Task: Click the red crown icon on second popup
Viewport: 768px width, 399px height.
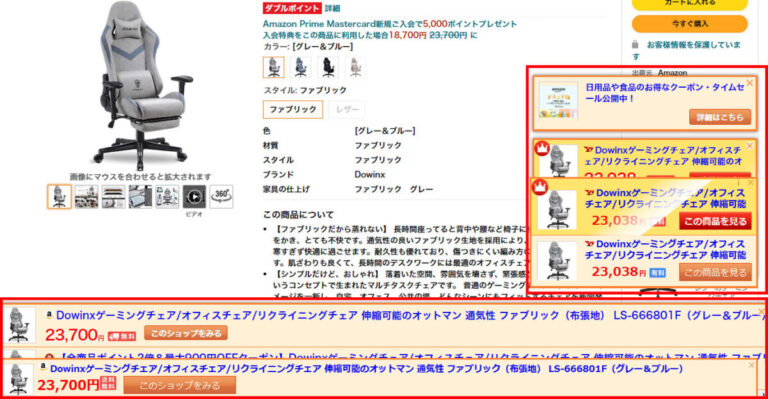Action: (542, 148)
